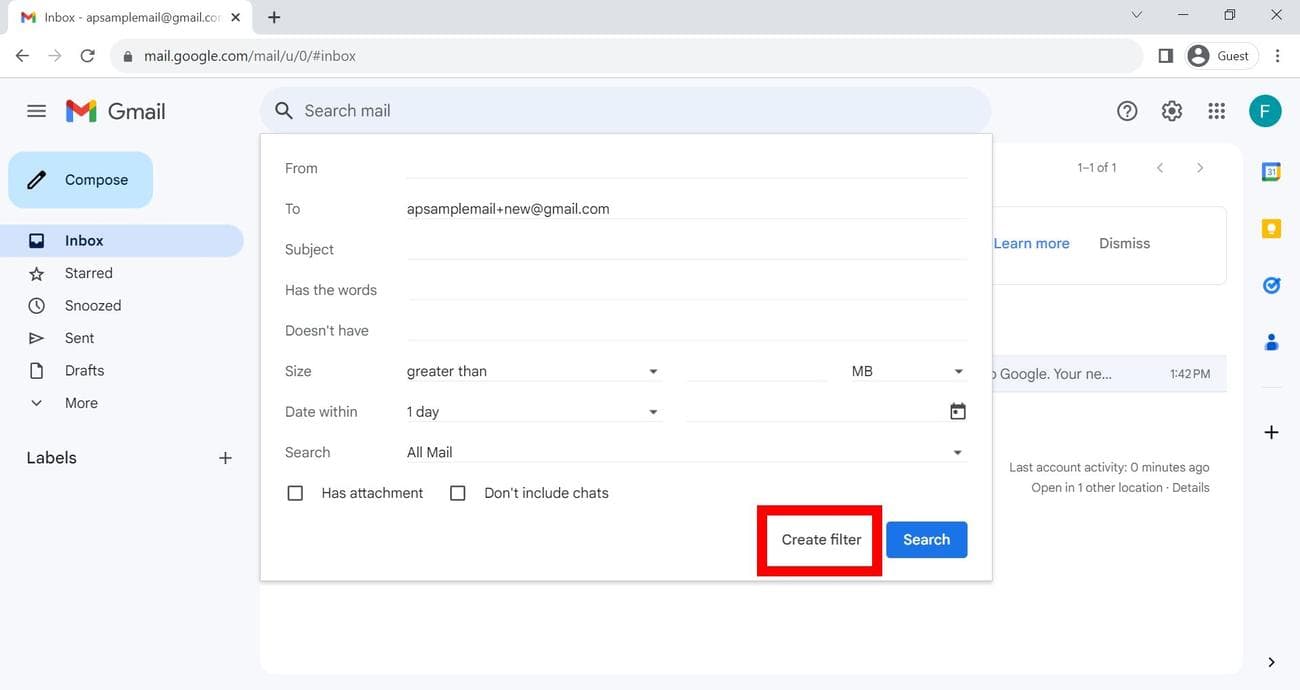This screenshot has width=1300, height=690.
Task: Open Google Keep in the side panel
Action: tap(1270, 228)
